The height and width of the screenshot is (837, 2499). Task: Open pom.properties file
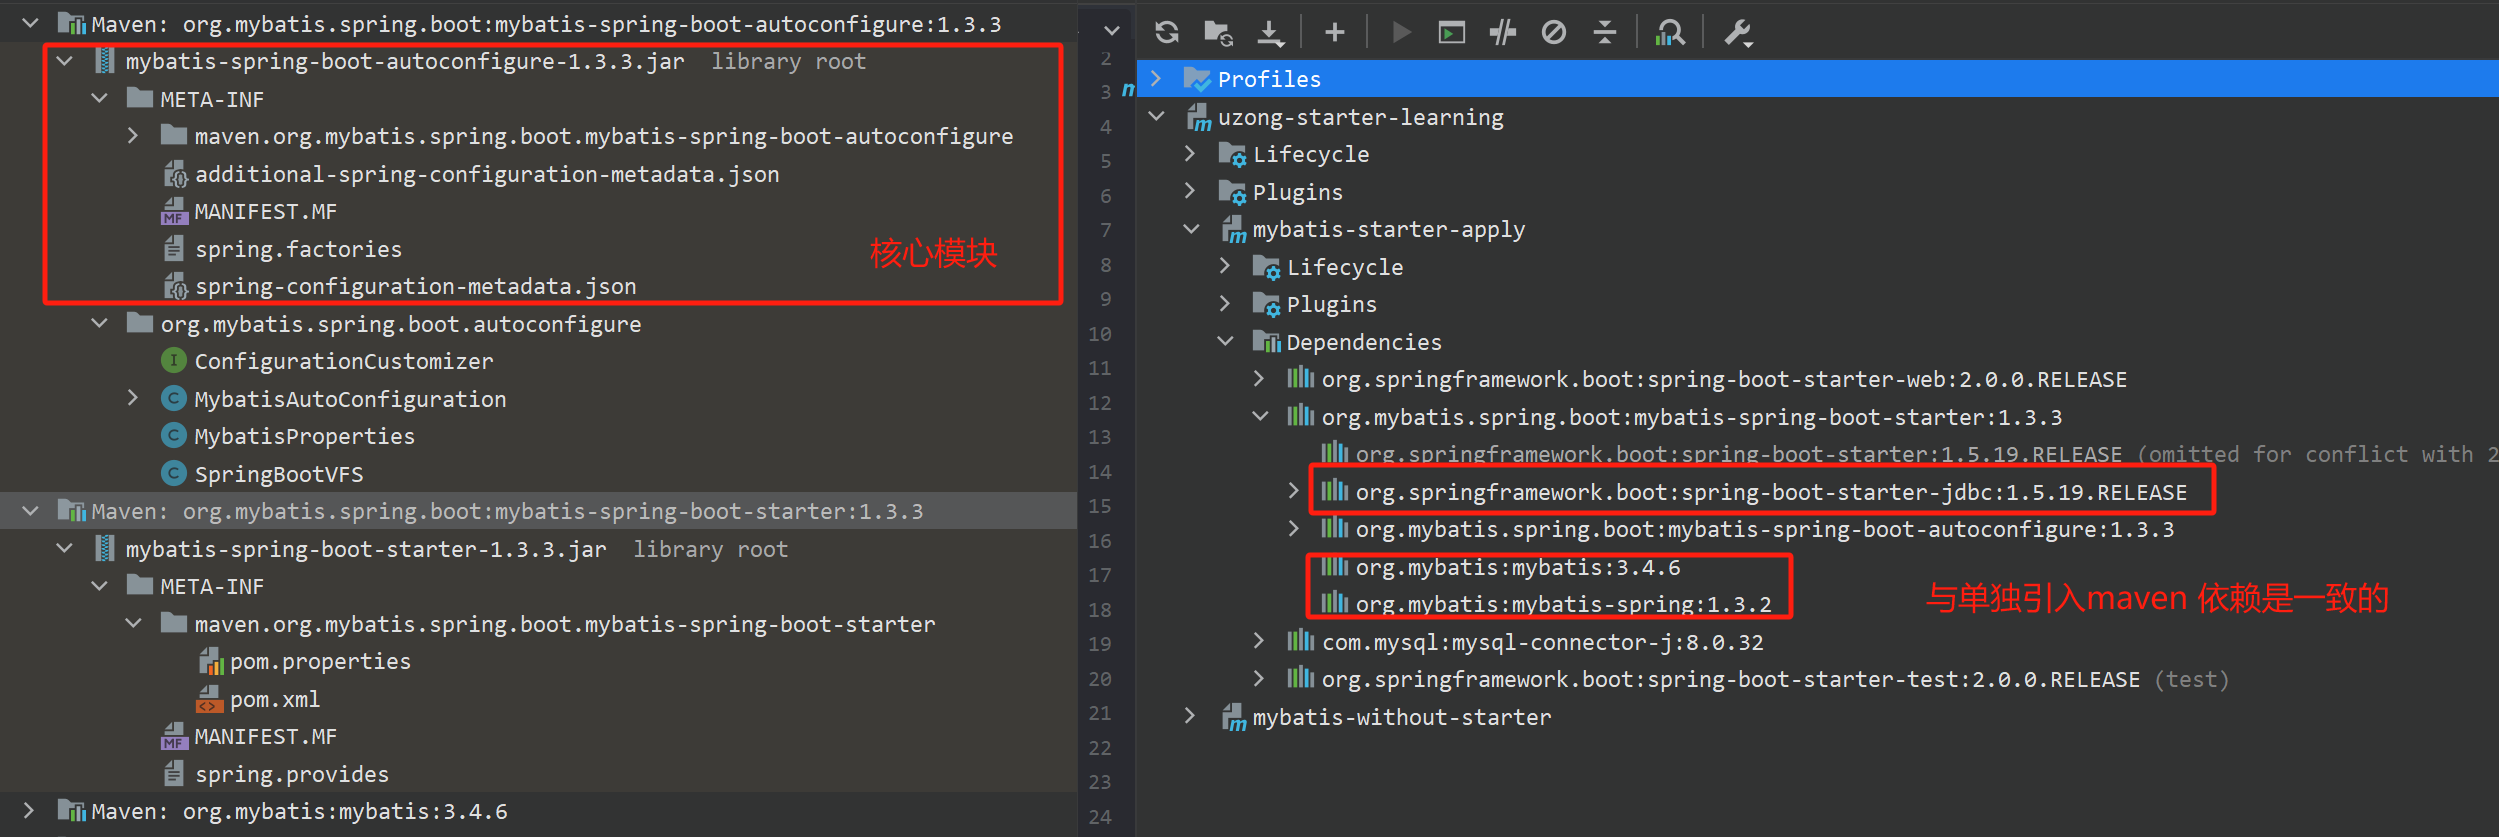[x=320, y=661]
